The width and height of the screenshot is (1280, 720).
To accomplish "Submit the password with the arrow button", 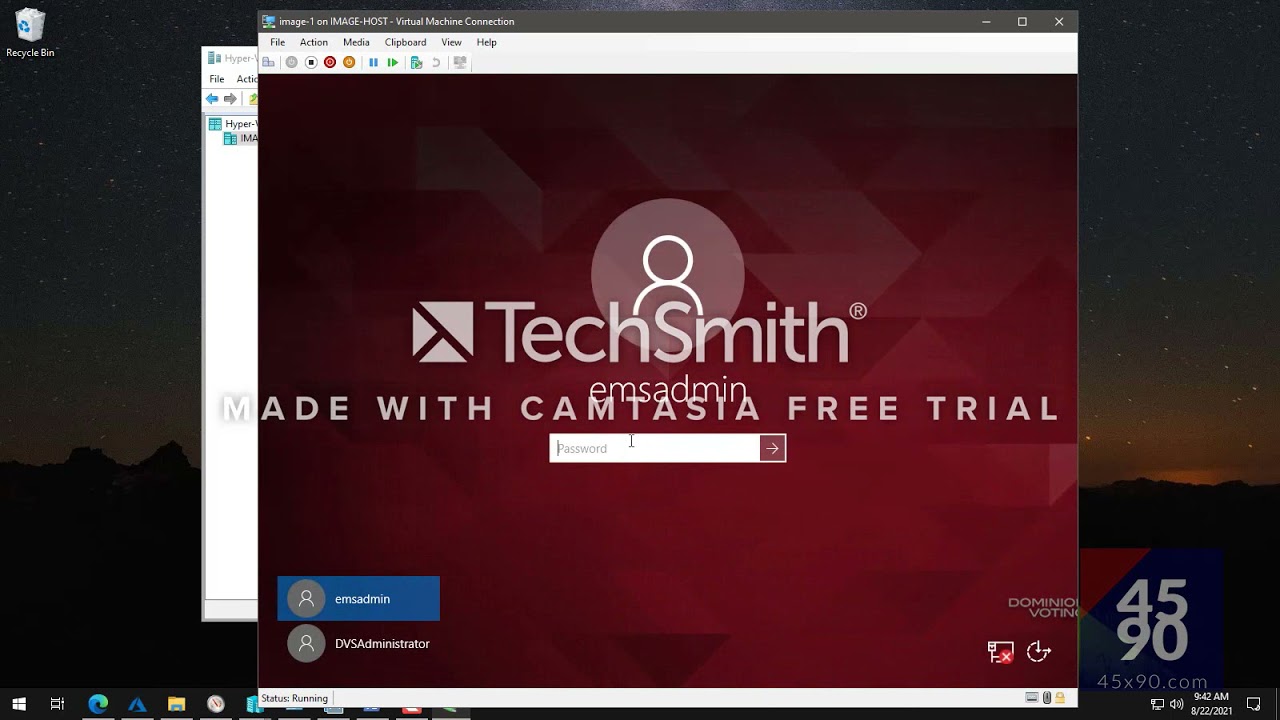I will point(772,448).
